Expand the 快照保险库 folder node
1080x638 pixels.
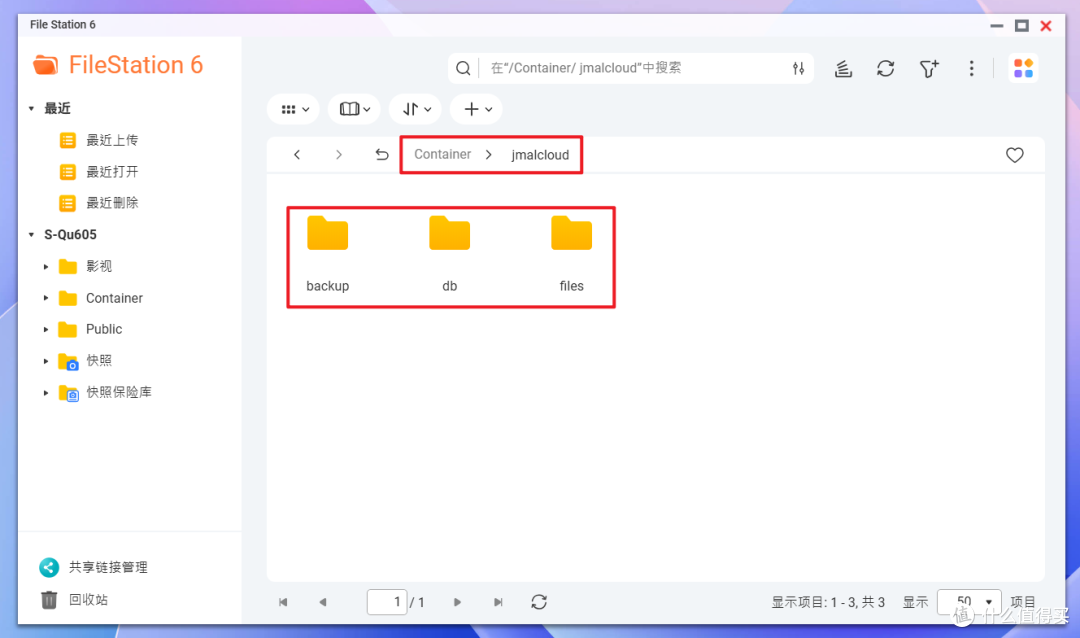pos(45,393)
